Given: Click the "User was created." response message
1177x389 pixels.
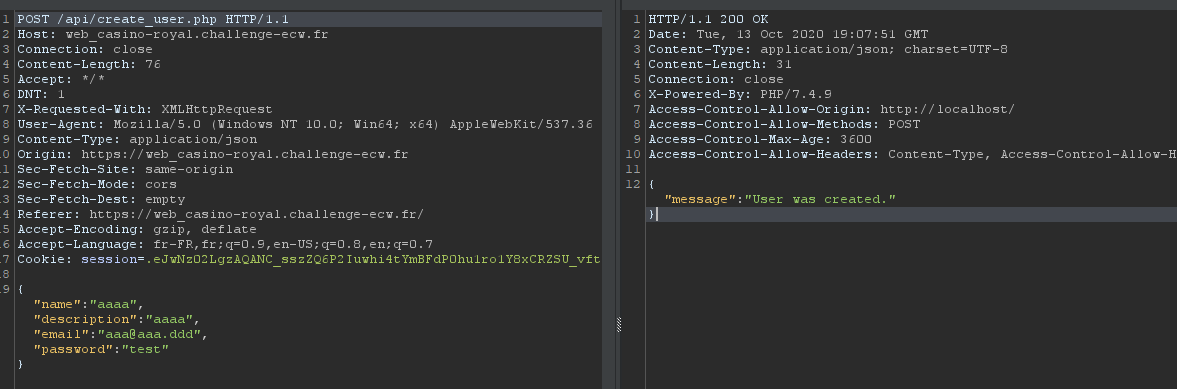Looking at the screenshot, I should [x=820, y=200].
